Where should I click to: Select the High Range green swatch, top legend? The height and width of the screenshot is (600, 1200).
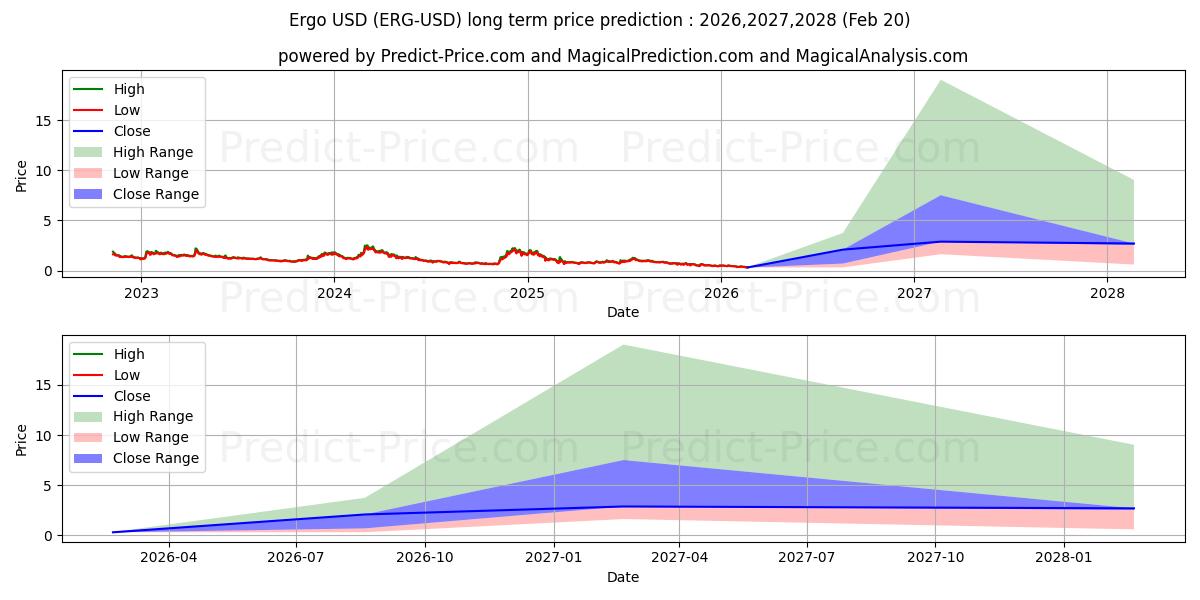pos(88,152)
